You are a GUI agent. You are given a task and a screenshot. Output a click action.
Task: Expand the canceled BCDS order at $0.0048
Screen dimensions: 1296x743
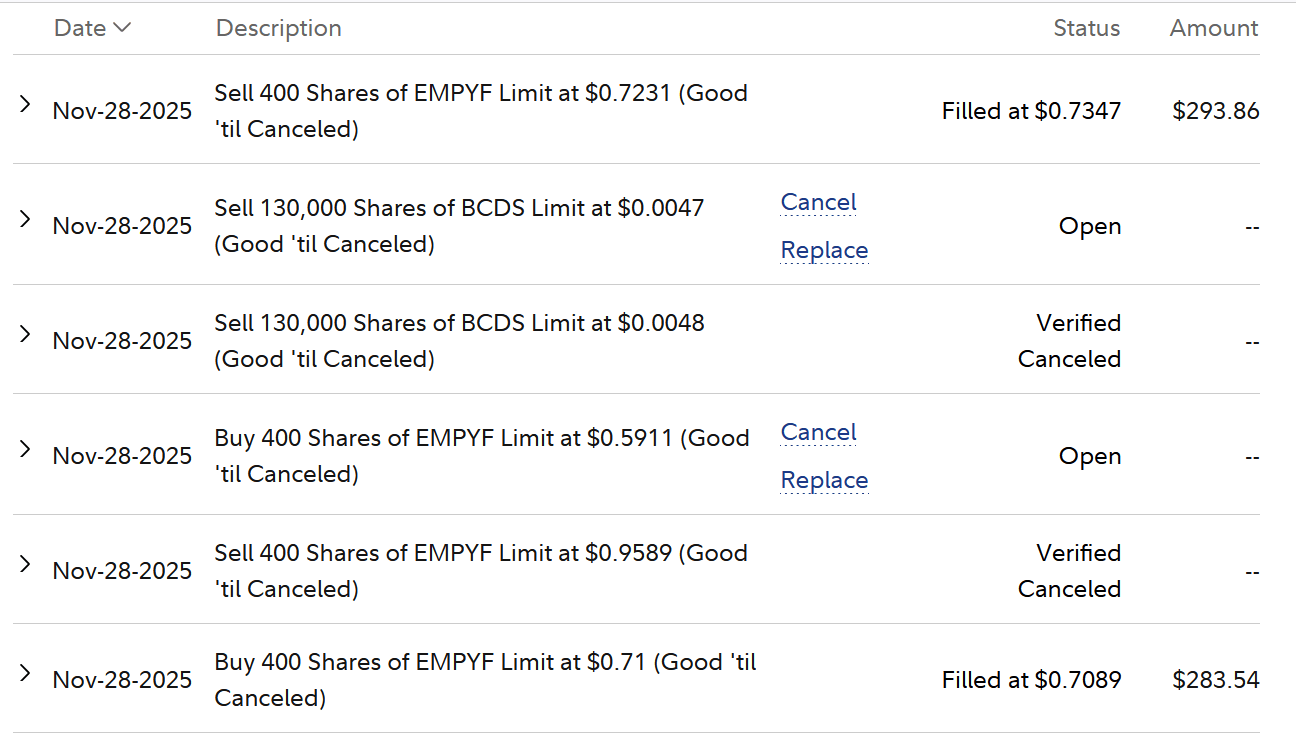coord(26,334)
